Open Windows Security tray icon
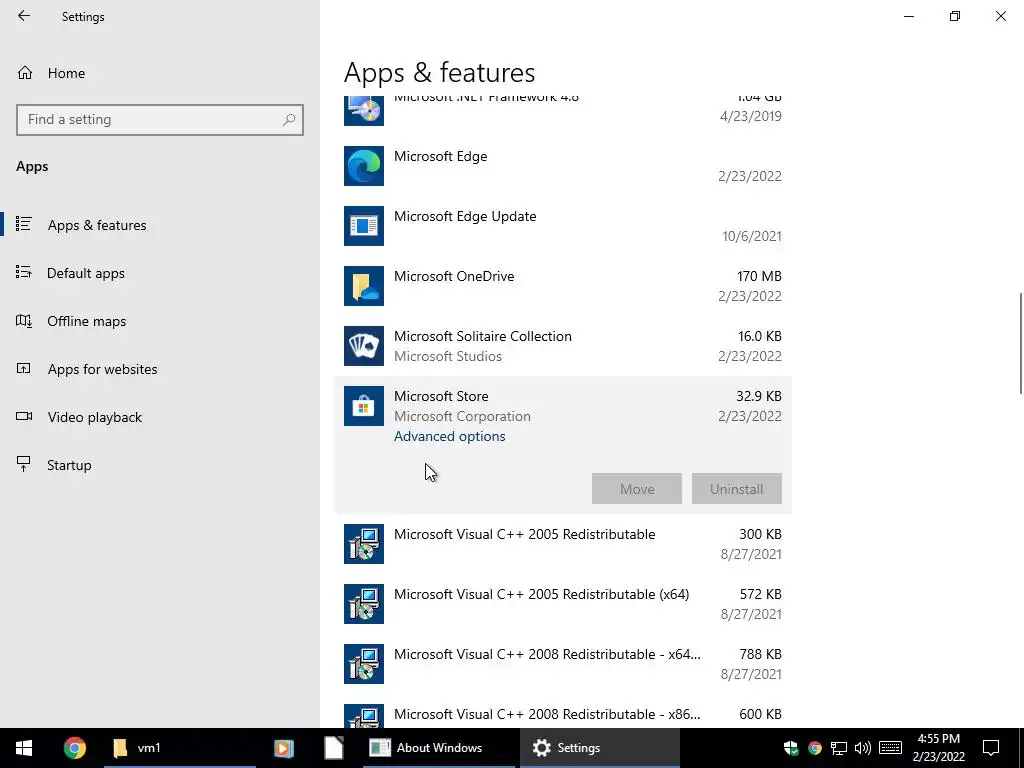 point(791,748)
